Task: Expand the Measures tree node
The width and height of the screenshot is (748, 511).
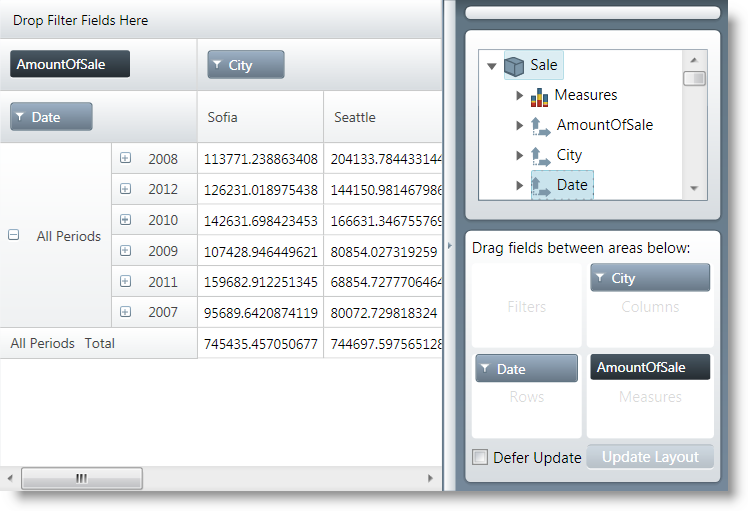Action: pyautogui.click(x=519, y=96)
